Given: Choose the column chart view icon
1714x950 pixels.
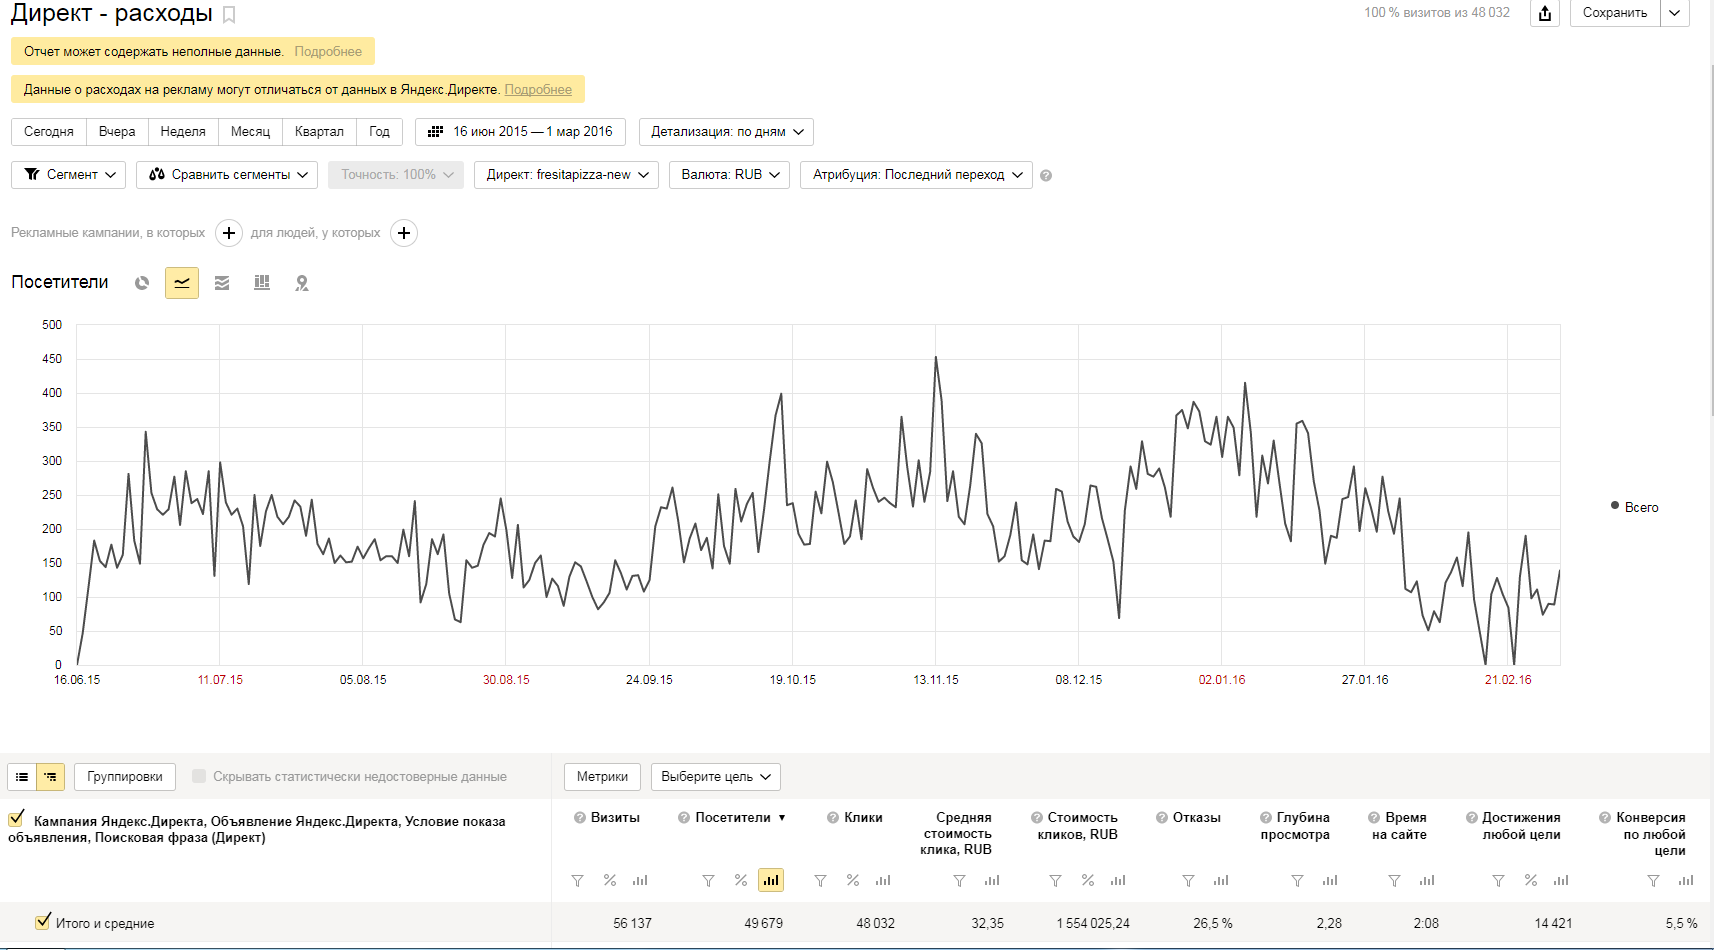Looking at the screenshot, I should pos(262,283).
